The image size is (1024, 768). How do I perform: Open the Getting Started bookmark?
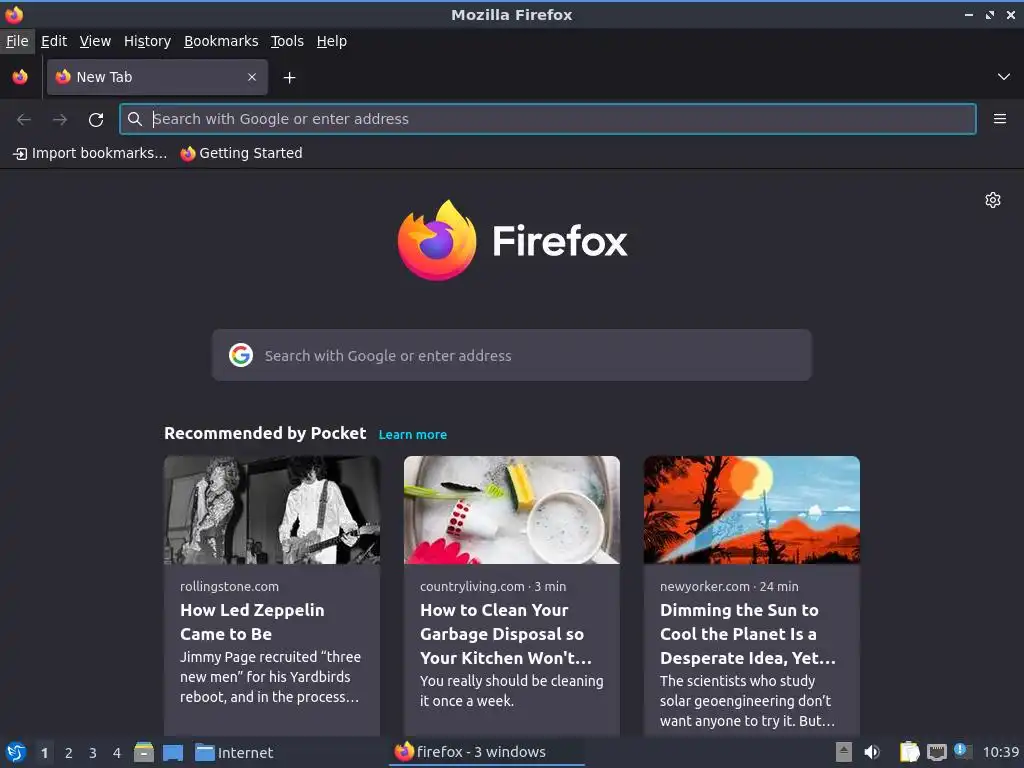(x=242, y=153)
